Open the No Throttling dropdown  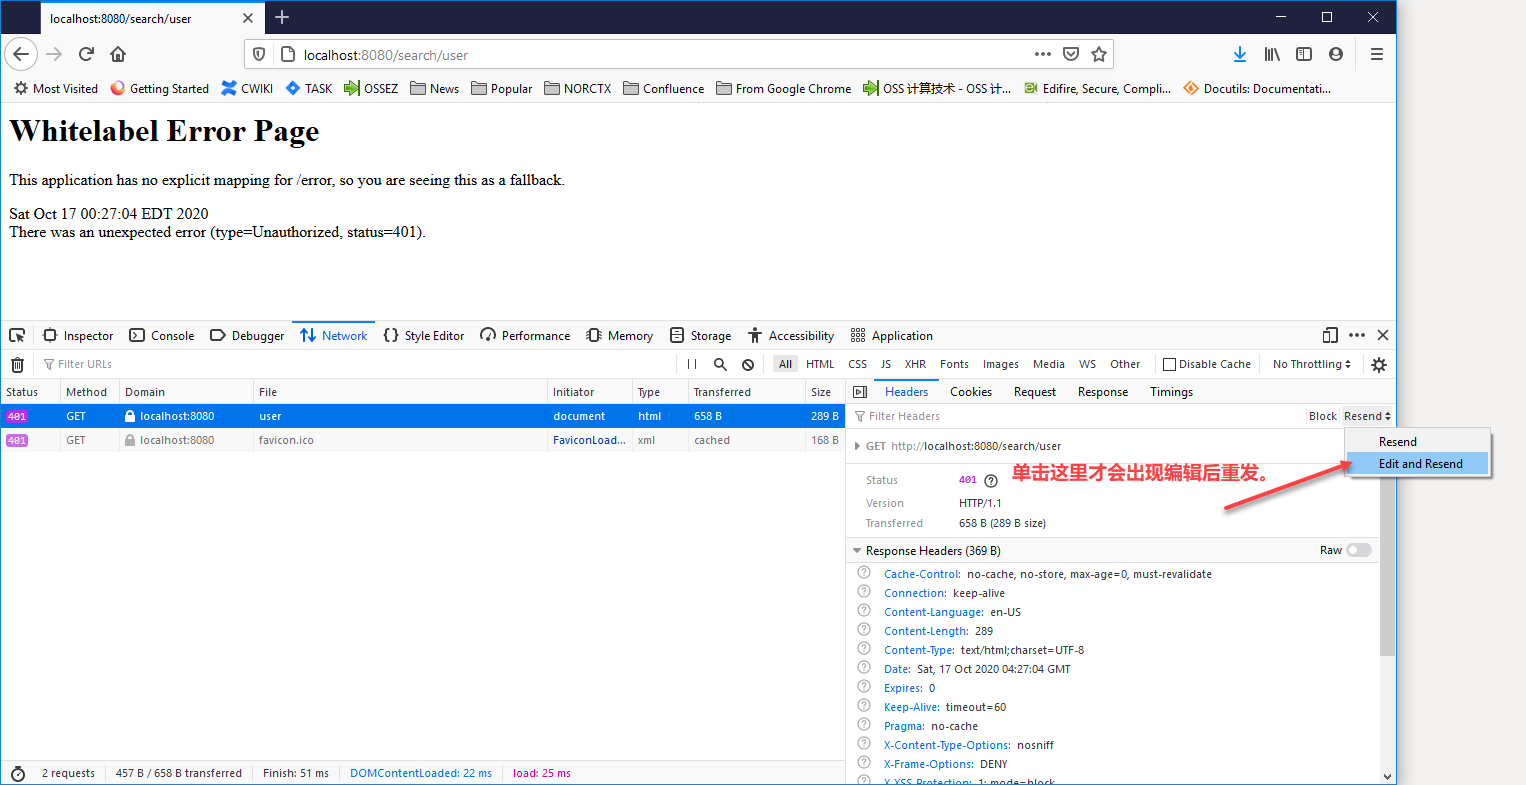tap(1312, 364)
